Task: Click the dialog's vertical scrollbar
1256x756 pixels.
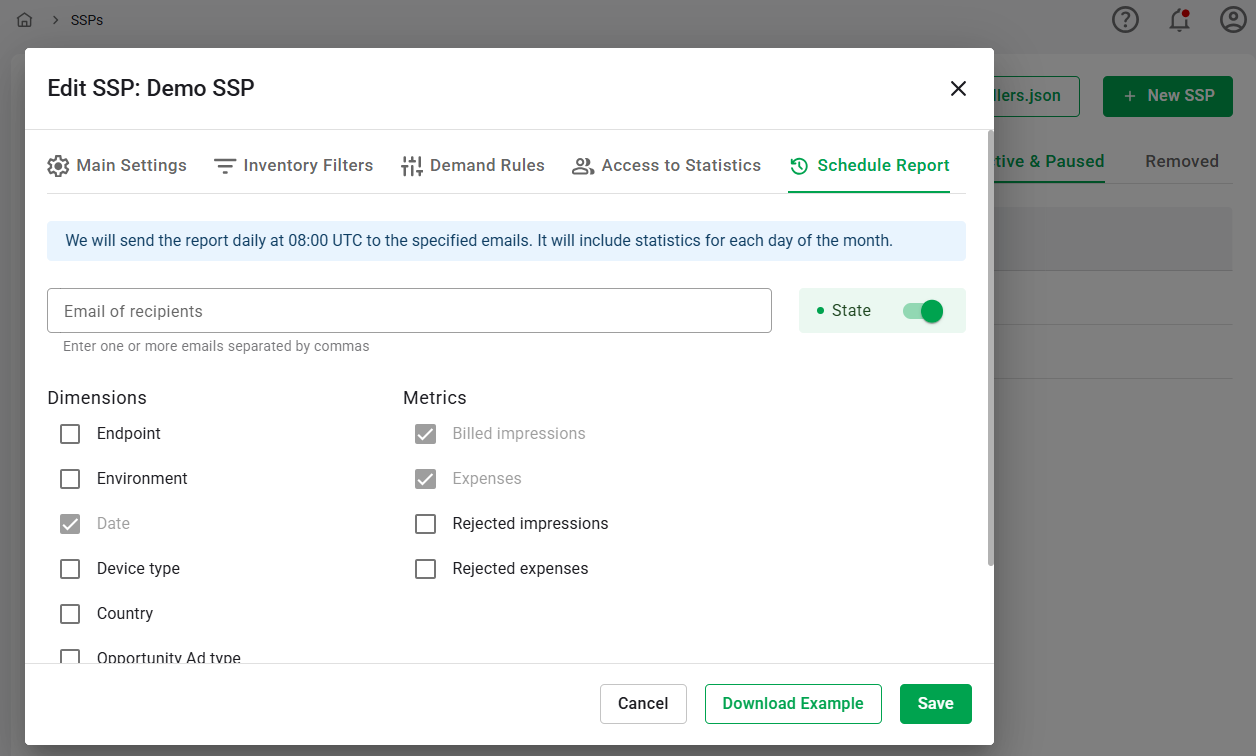Action: pyautogui.click(x=990, y=350)
